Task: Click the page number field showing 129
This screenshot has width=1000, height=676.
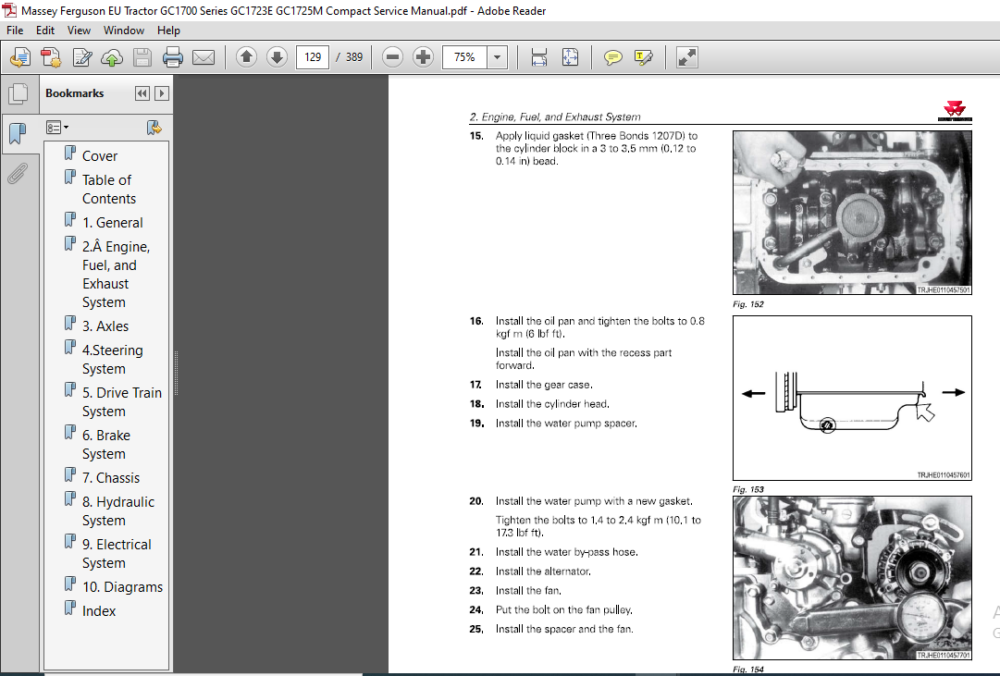Action: point(312,57)
